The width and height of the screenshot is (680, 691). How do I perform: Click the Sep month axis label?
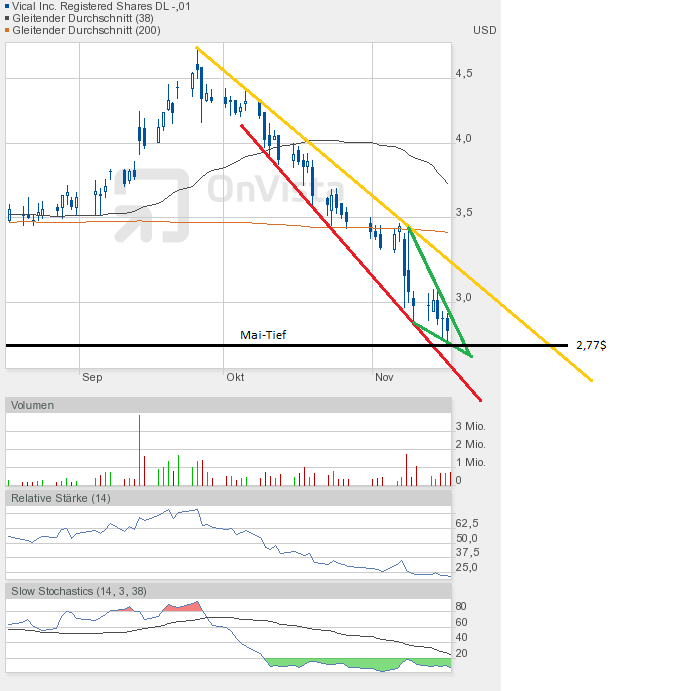pyautogui.click(x=92, y=377)
